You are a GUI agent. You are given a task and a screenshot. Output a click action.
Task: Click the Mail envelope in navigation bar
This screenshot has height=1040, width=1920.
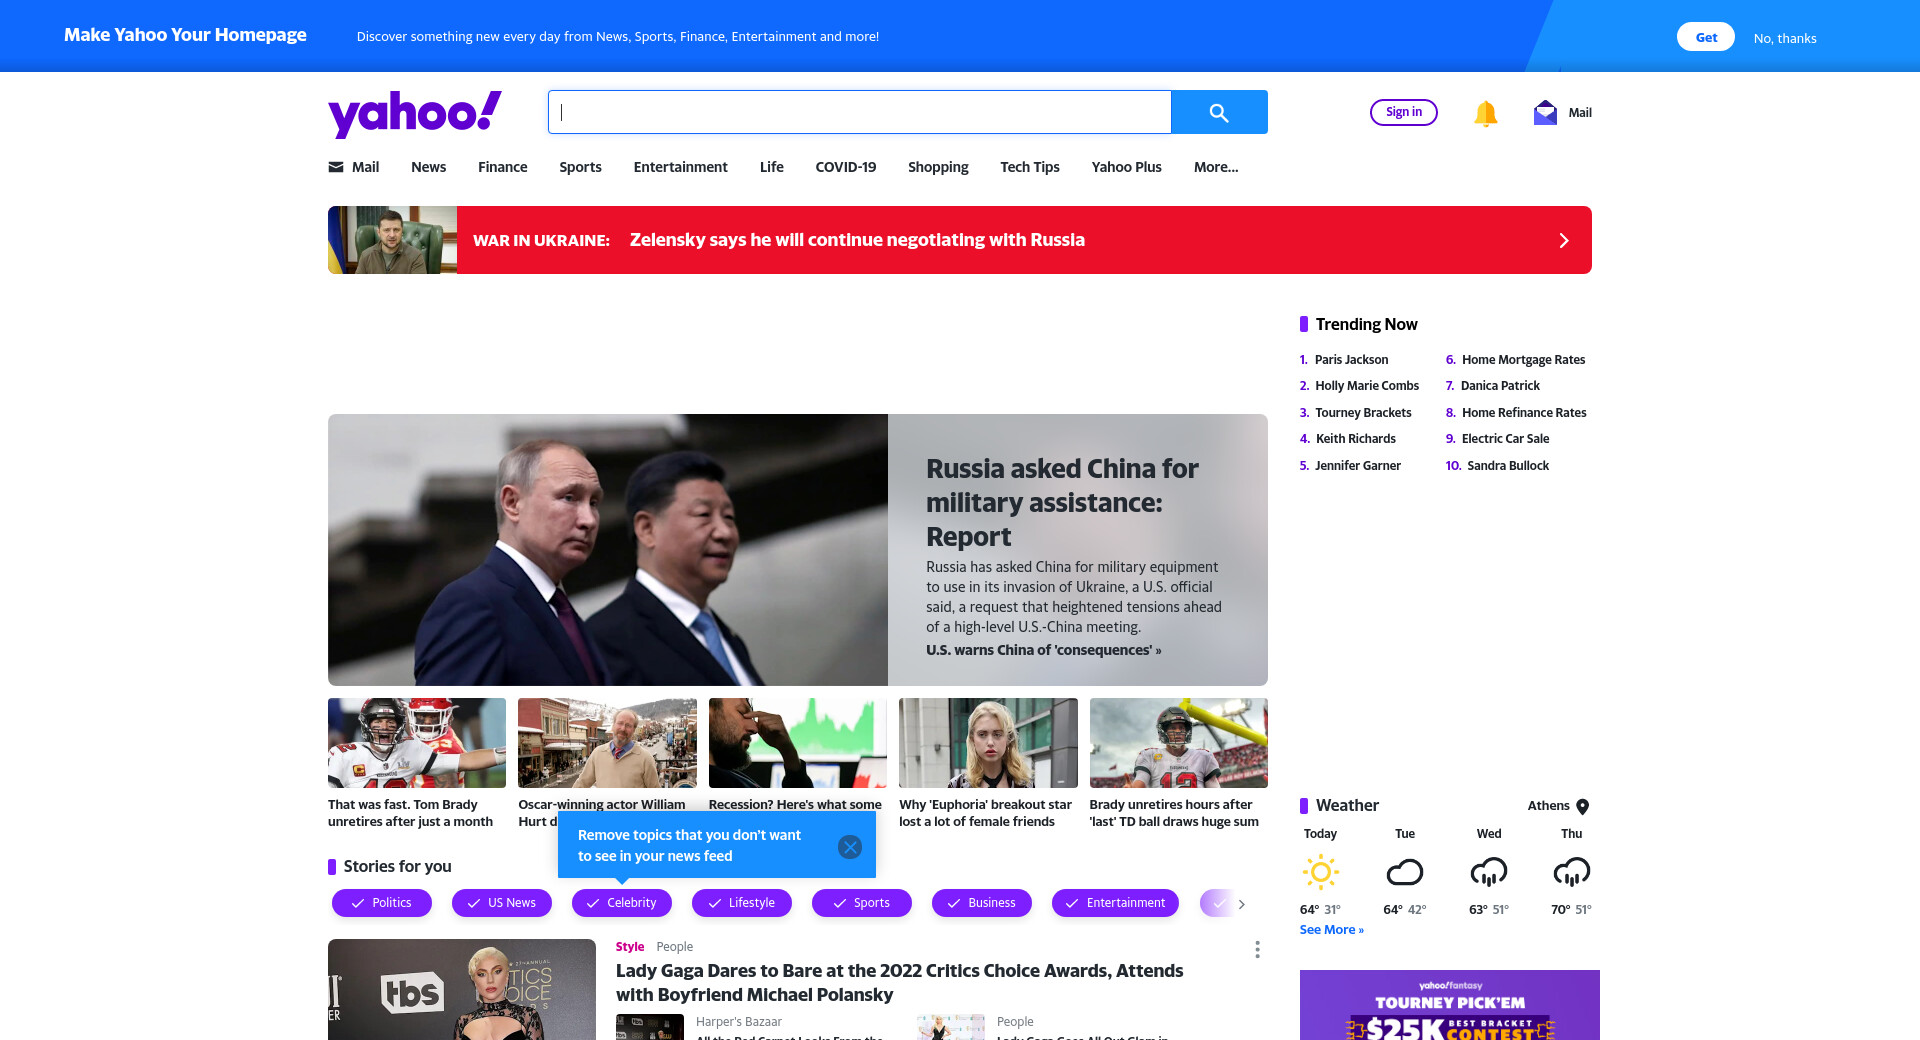click(336, 167)
